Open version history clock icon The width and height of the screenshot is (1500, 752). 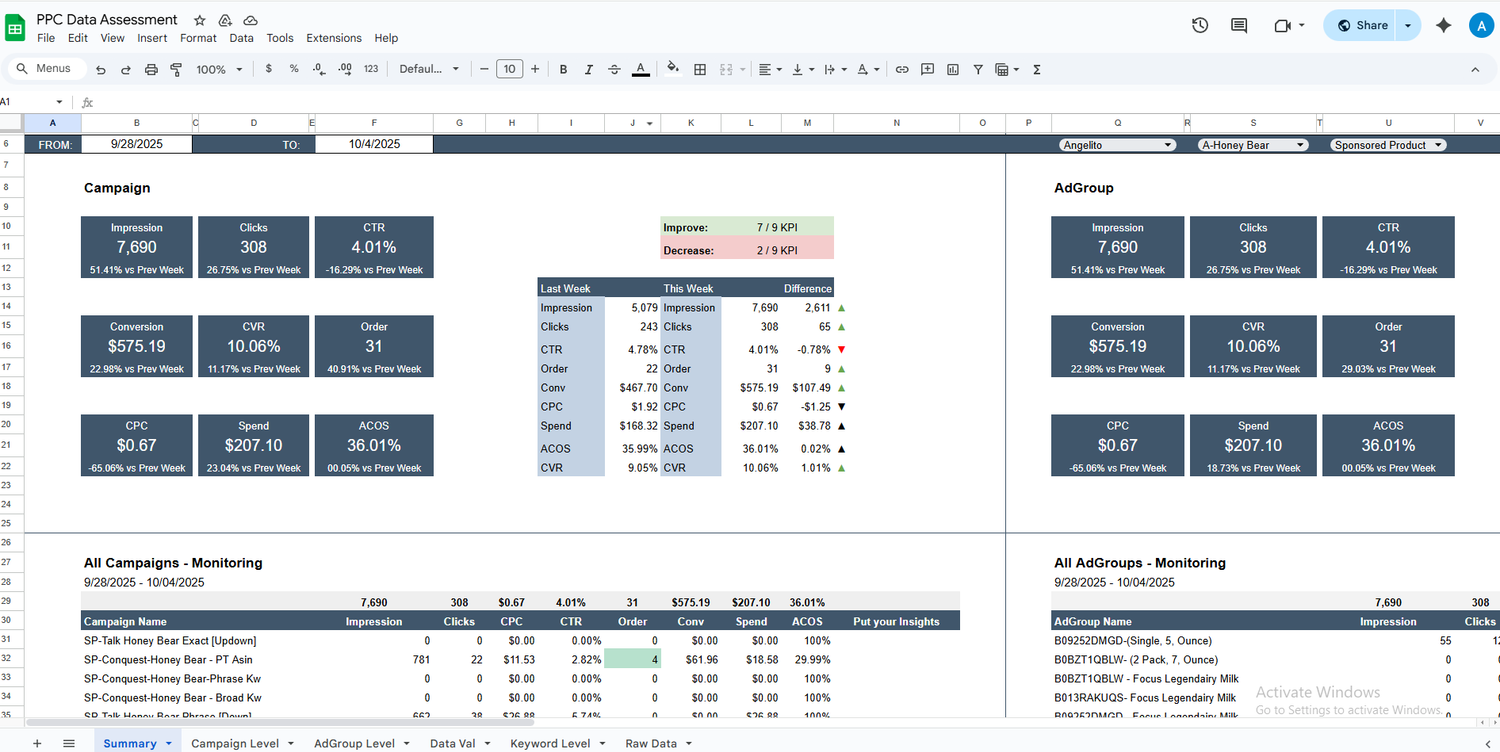tap(1200, 26)
